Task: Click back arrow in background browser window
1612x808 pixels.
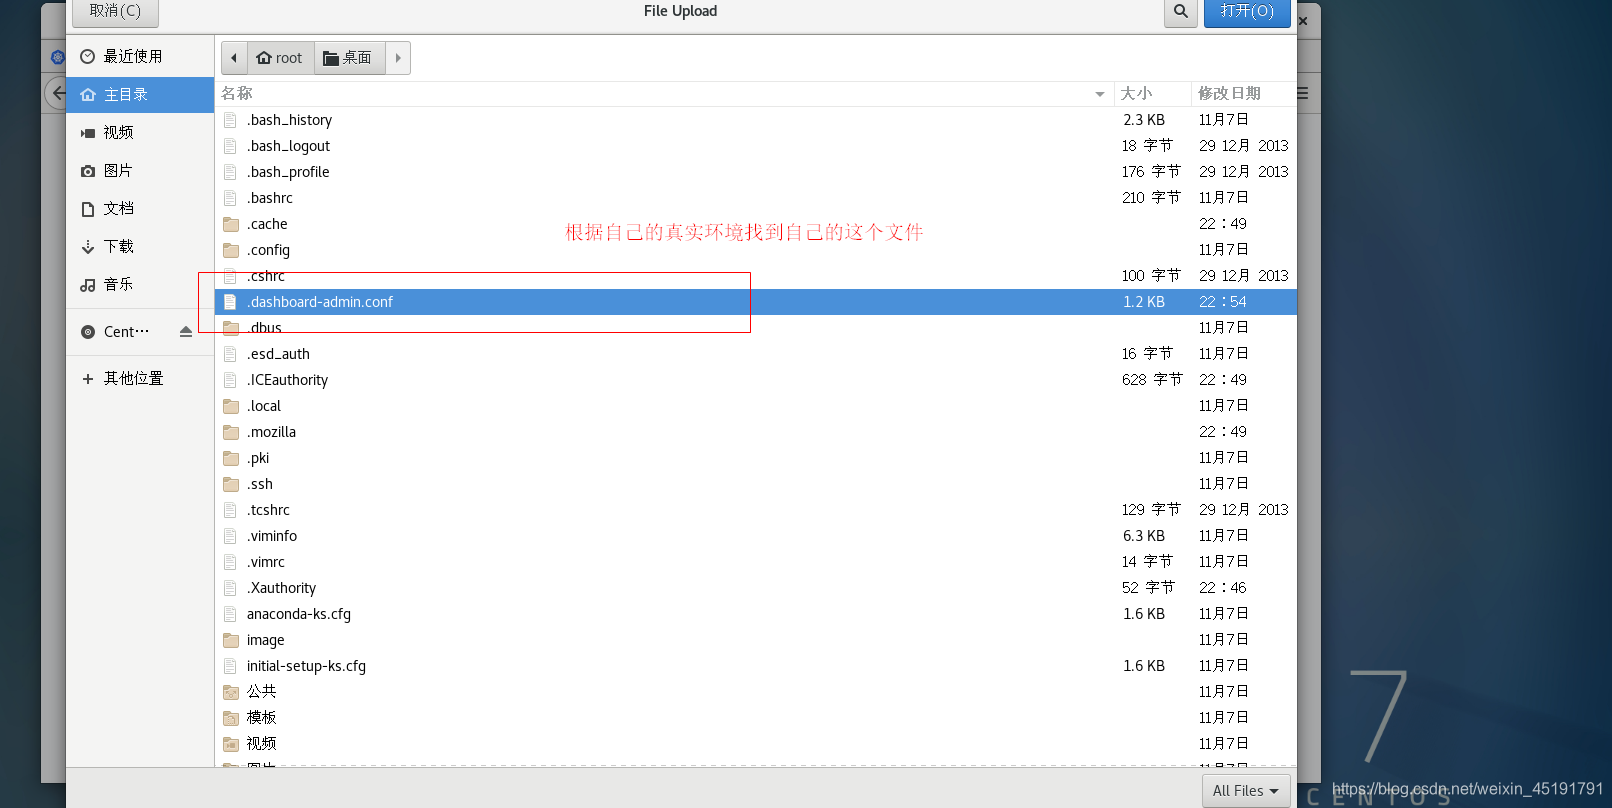Action: (58, 94)
